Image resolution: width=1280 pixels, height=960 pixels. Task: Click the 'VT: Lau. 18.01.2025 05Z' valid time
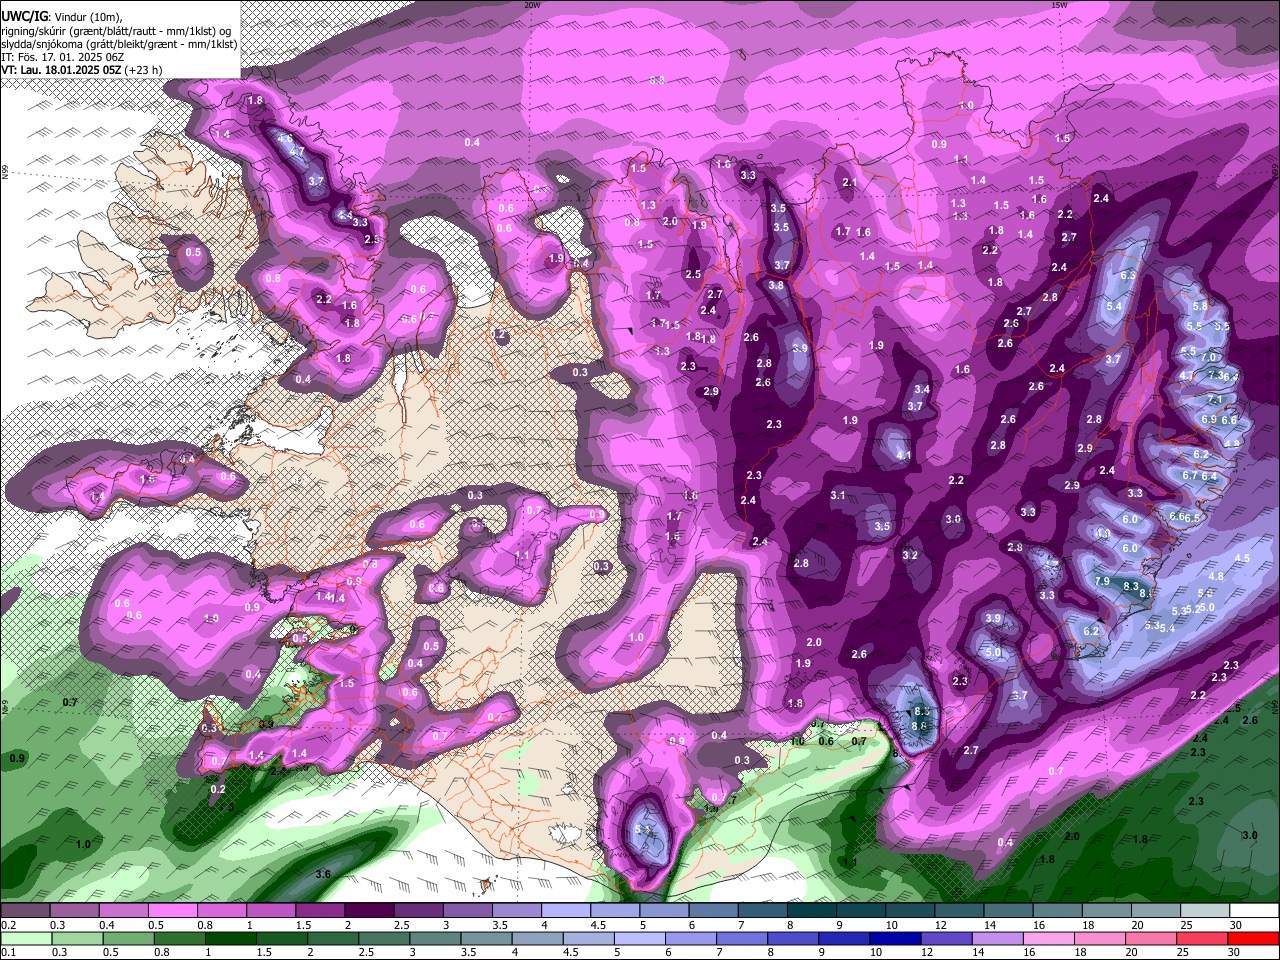coord(61,70)
